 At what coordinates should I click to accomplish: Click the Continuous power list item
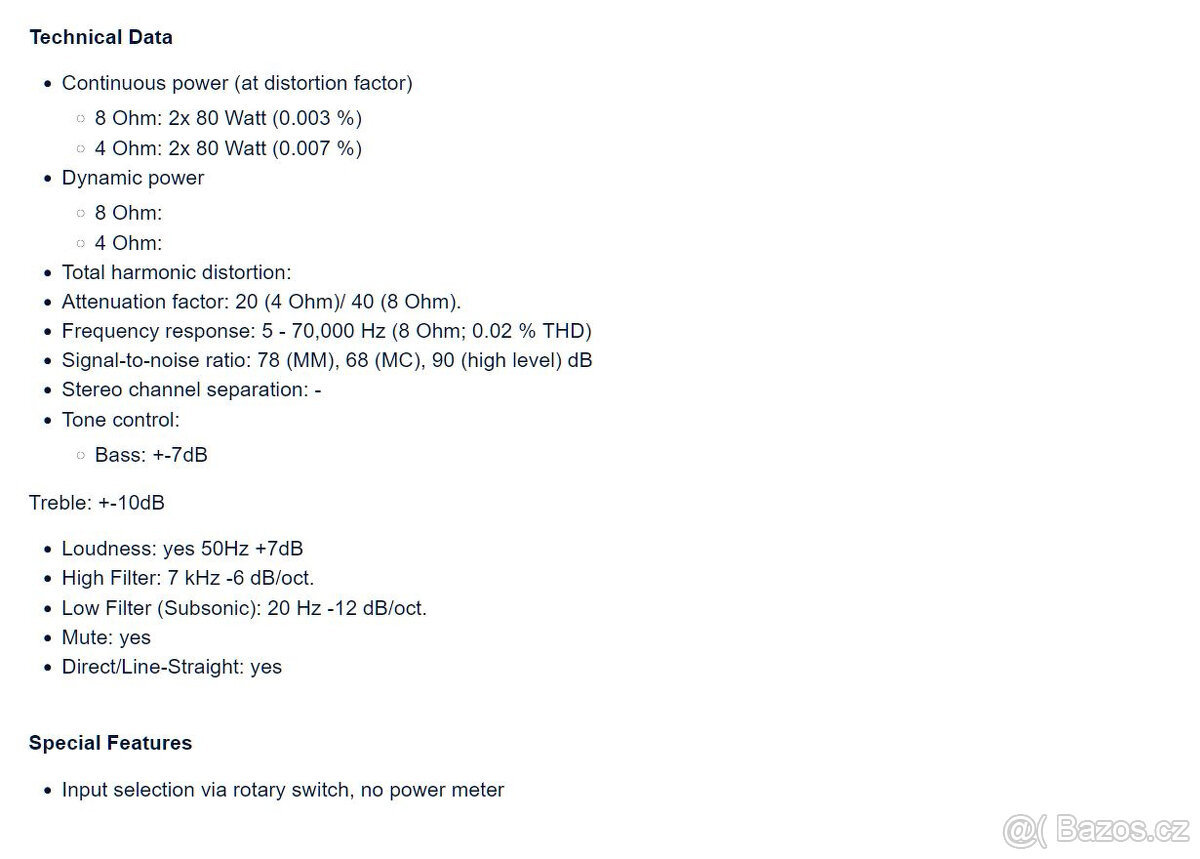click(237, 83)
